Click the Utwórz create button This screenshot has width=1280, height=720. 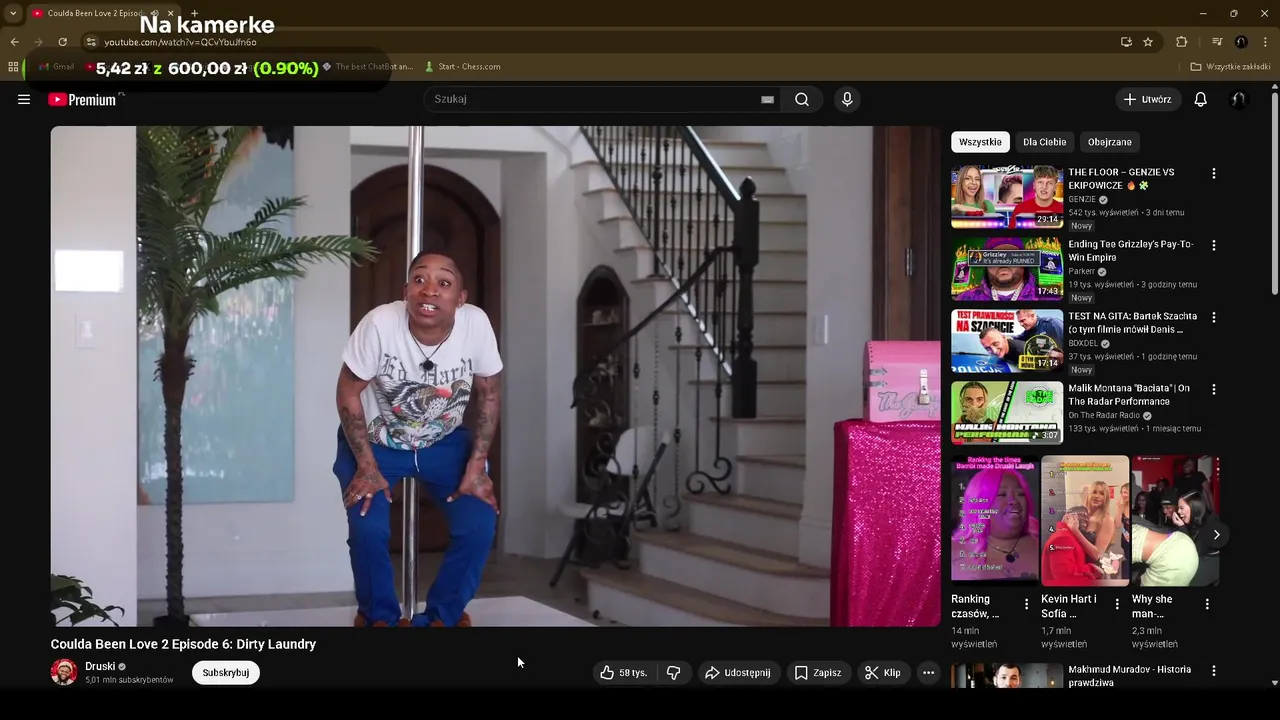tap(1148, 99)
